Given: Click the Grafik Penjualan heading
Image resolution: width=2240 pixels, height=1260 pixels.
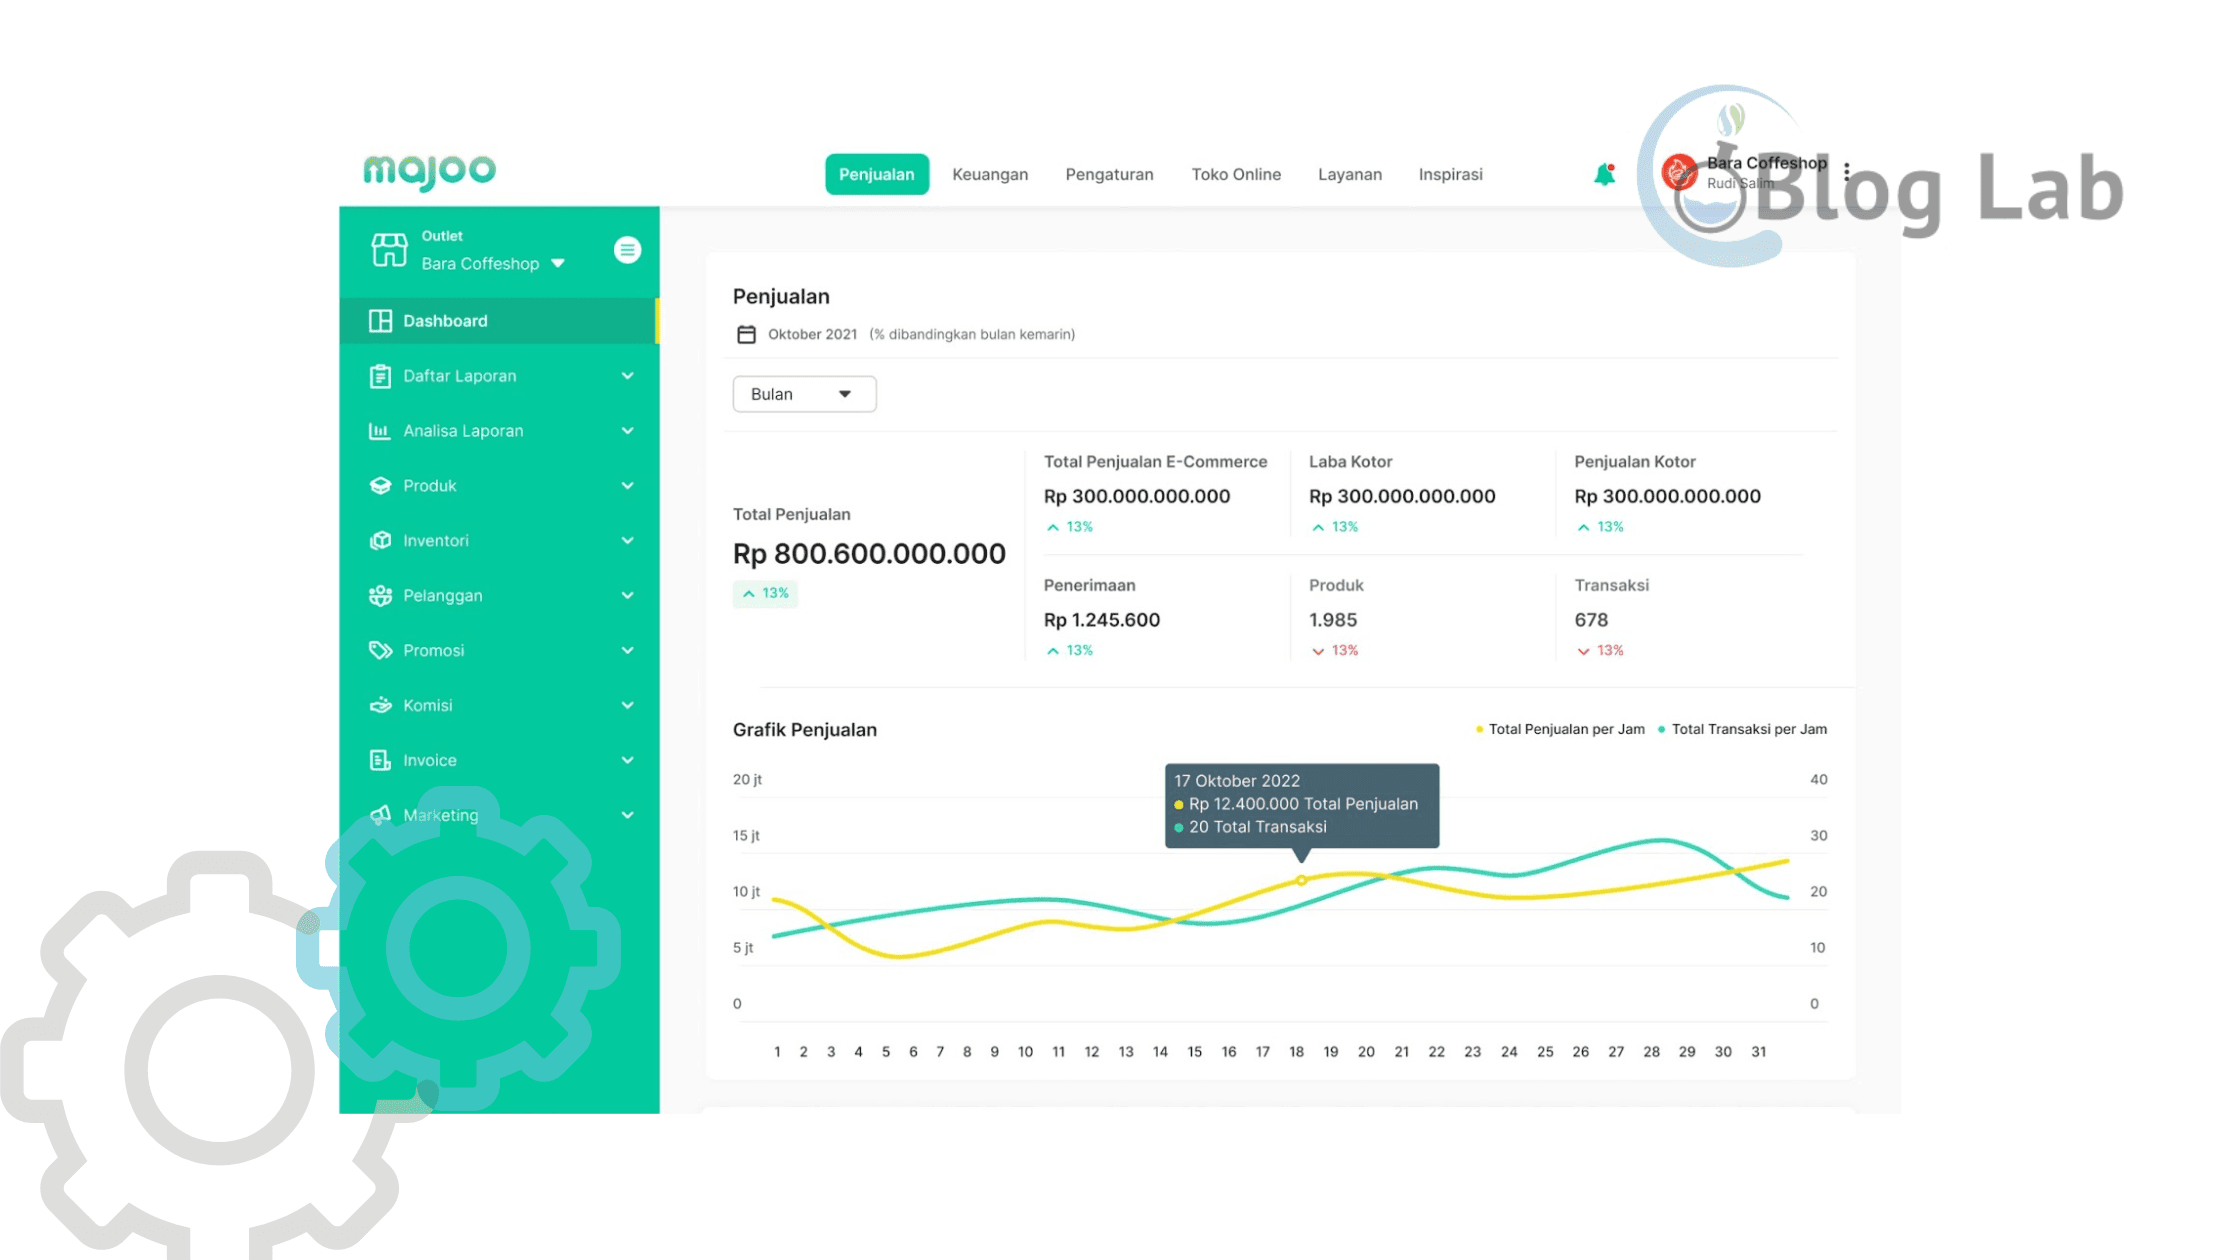Looking at the screenshot, I should (x=804, y=730).
